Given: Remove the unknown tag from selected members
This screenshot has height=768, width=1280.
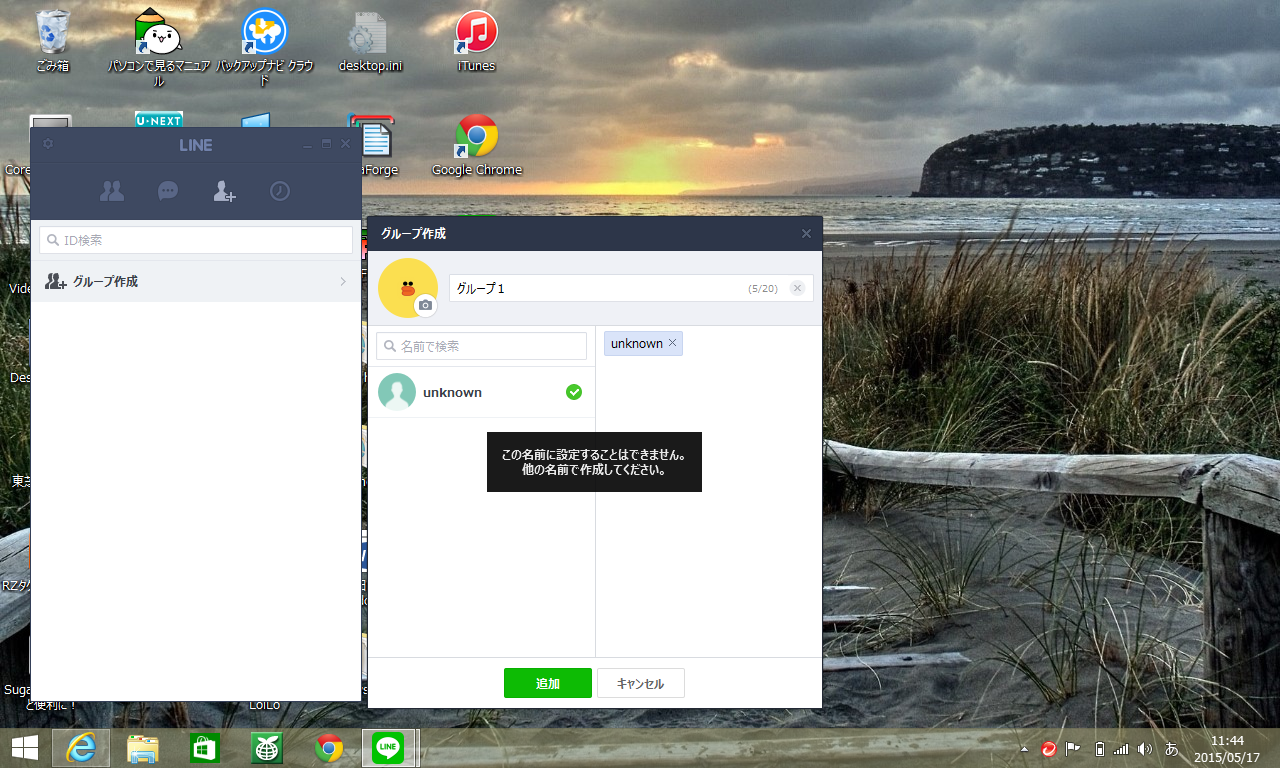Looking at the screenshot, I should (x=673, y=343).
